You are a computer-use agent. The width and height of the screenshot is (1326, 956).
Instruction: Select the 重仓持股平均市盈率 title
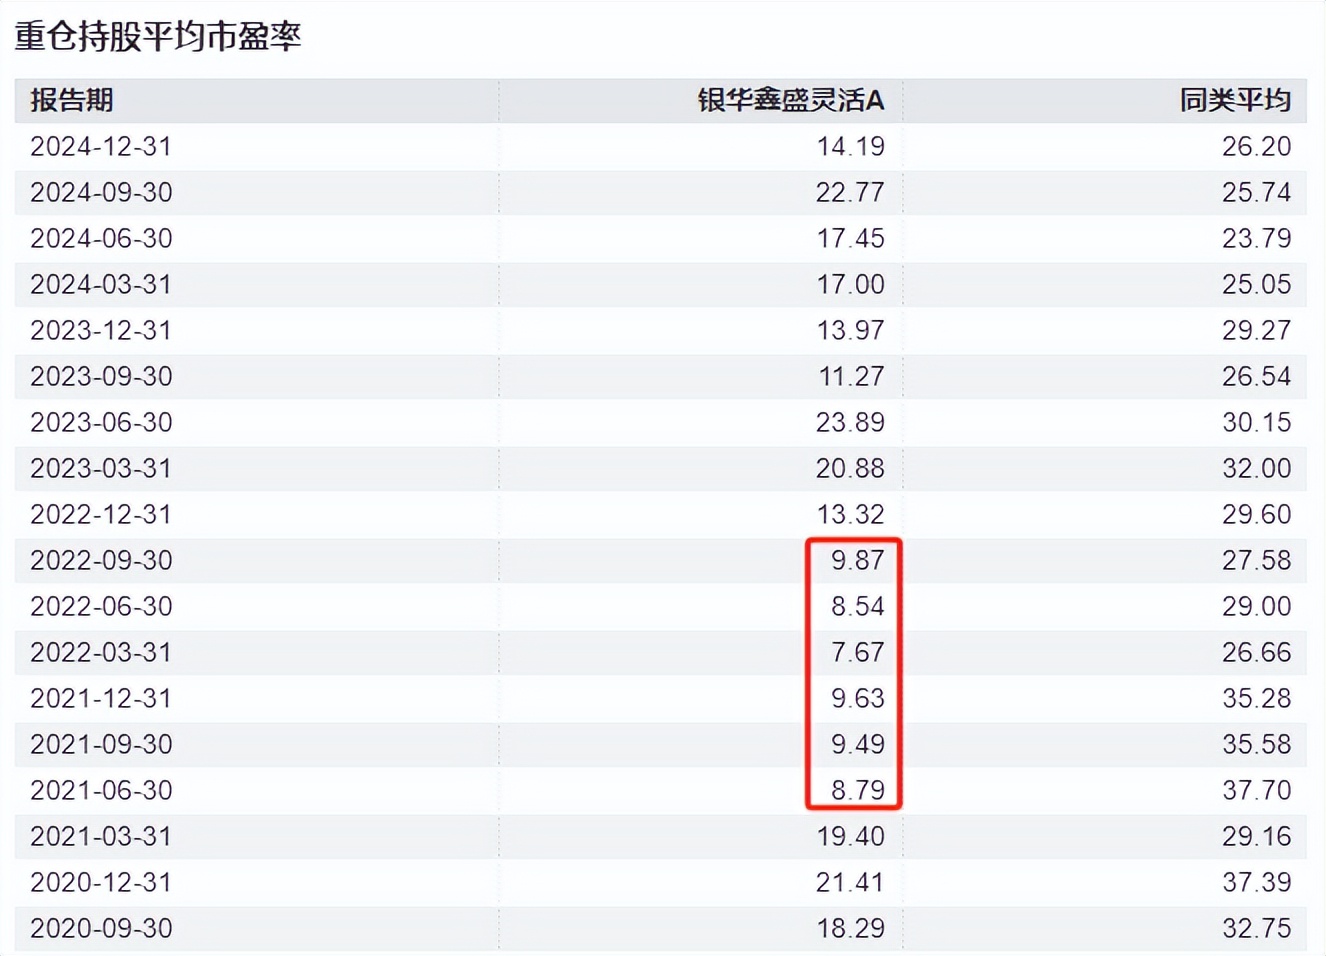158,36
